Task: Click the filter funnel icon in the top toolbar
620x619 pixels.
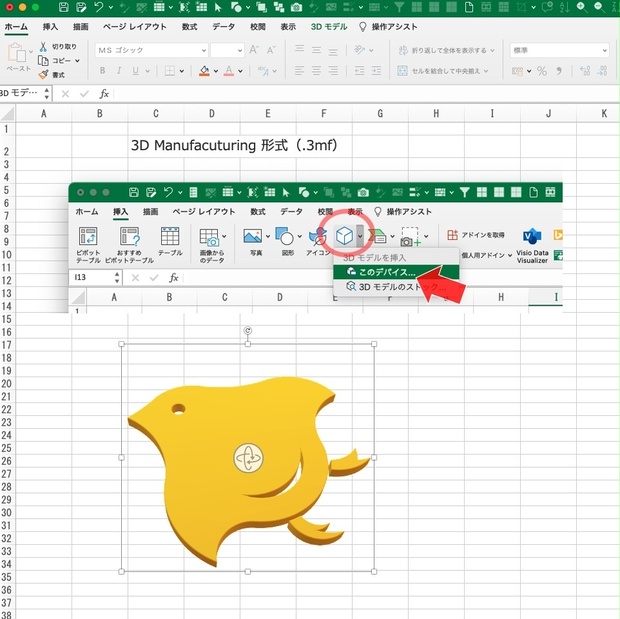Action: point(400,7)
